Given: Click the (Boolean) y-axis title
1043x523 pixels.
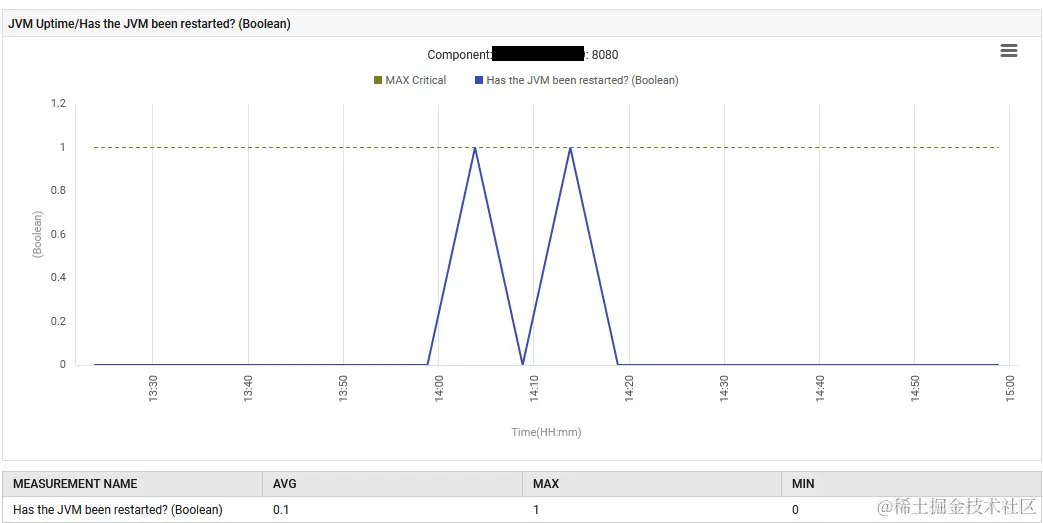Looking at the screenshot, I should tap(38, 234).
